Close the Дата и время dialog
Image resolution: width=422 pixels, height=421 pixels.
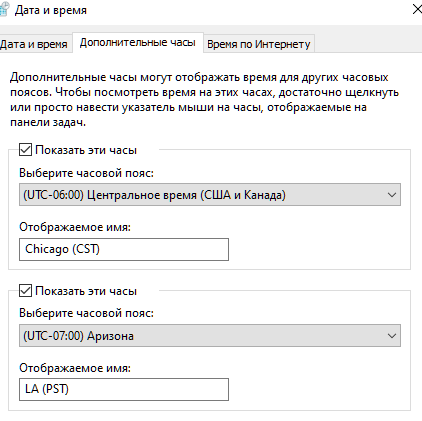(x=417, y=9)
